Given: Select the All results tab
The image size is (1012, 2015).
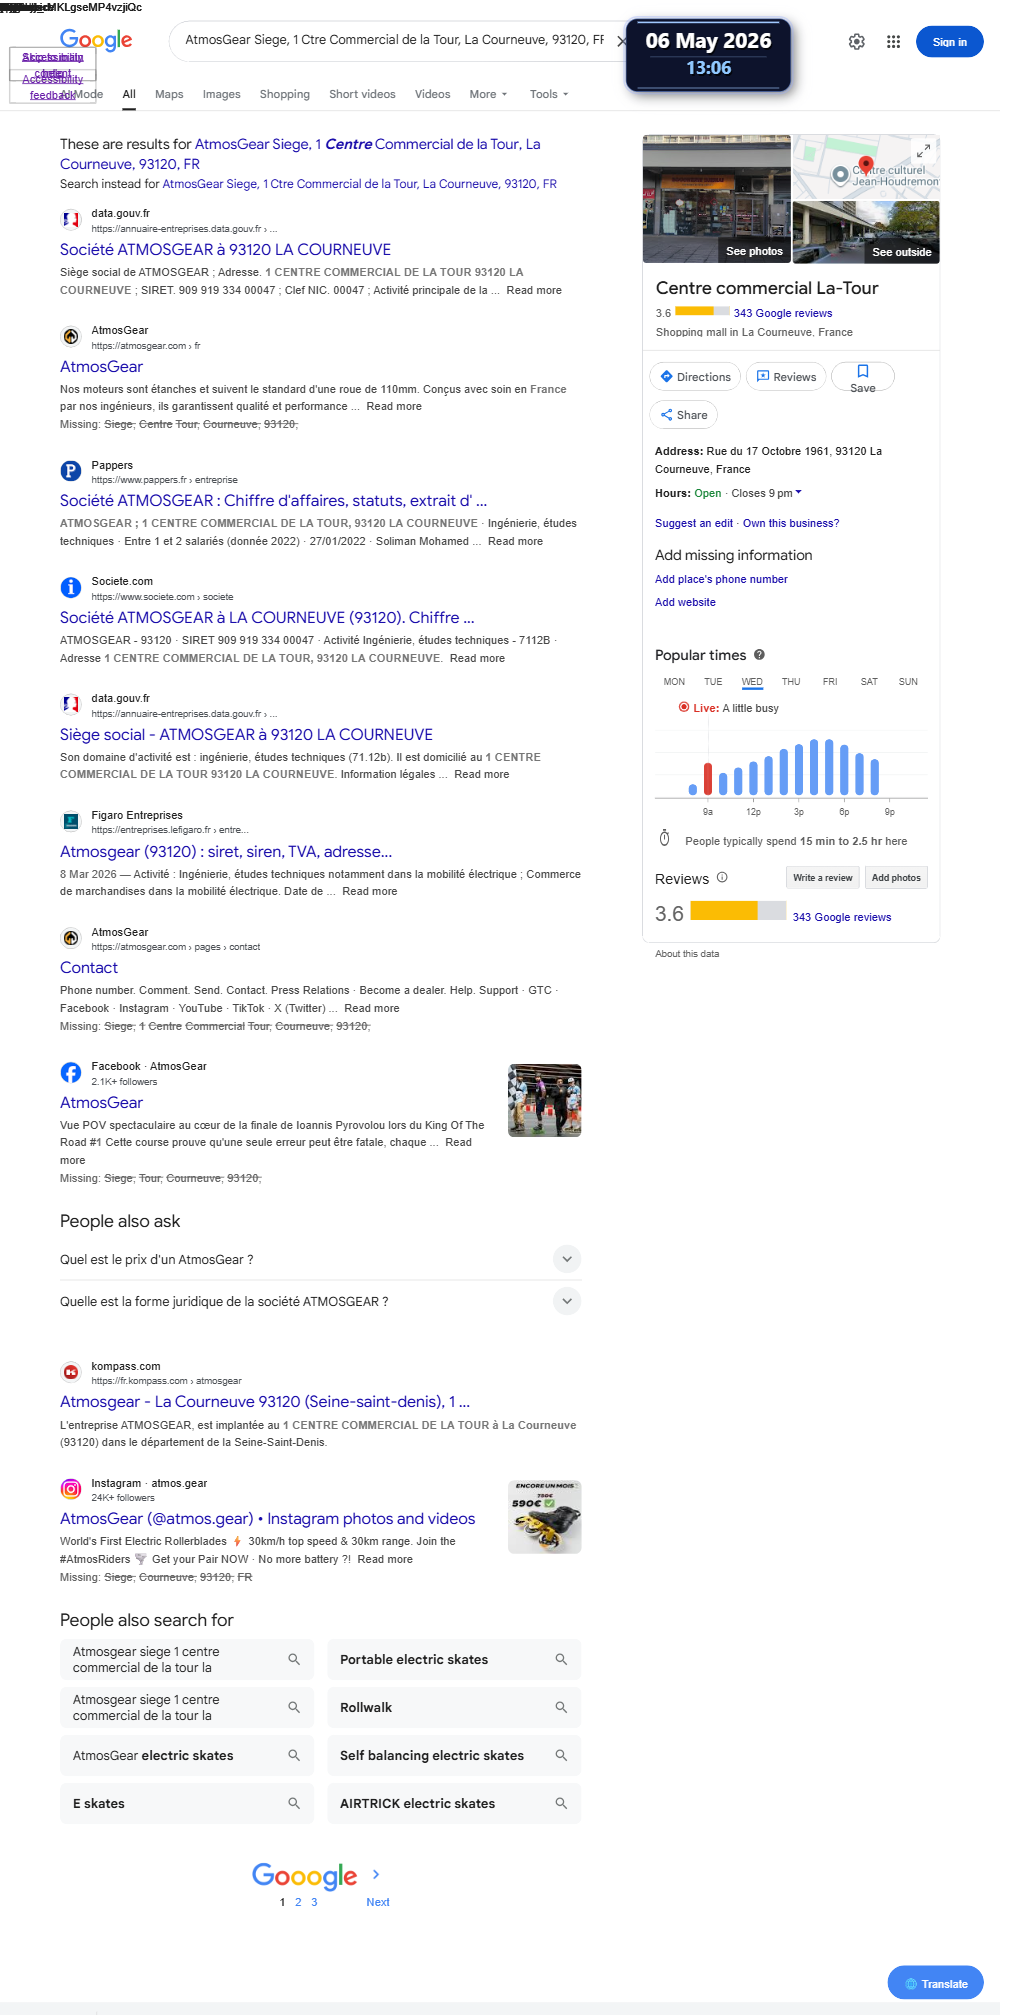Looking at the screenshot, I should 129,94.
